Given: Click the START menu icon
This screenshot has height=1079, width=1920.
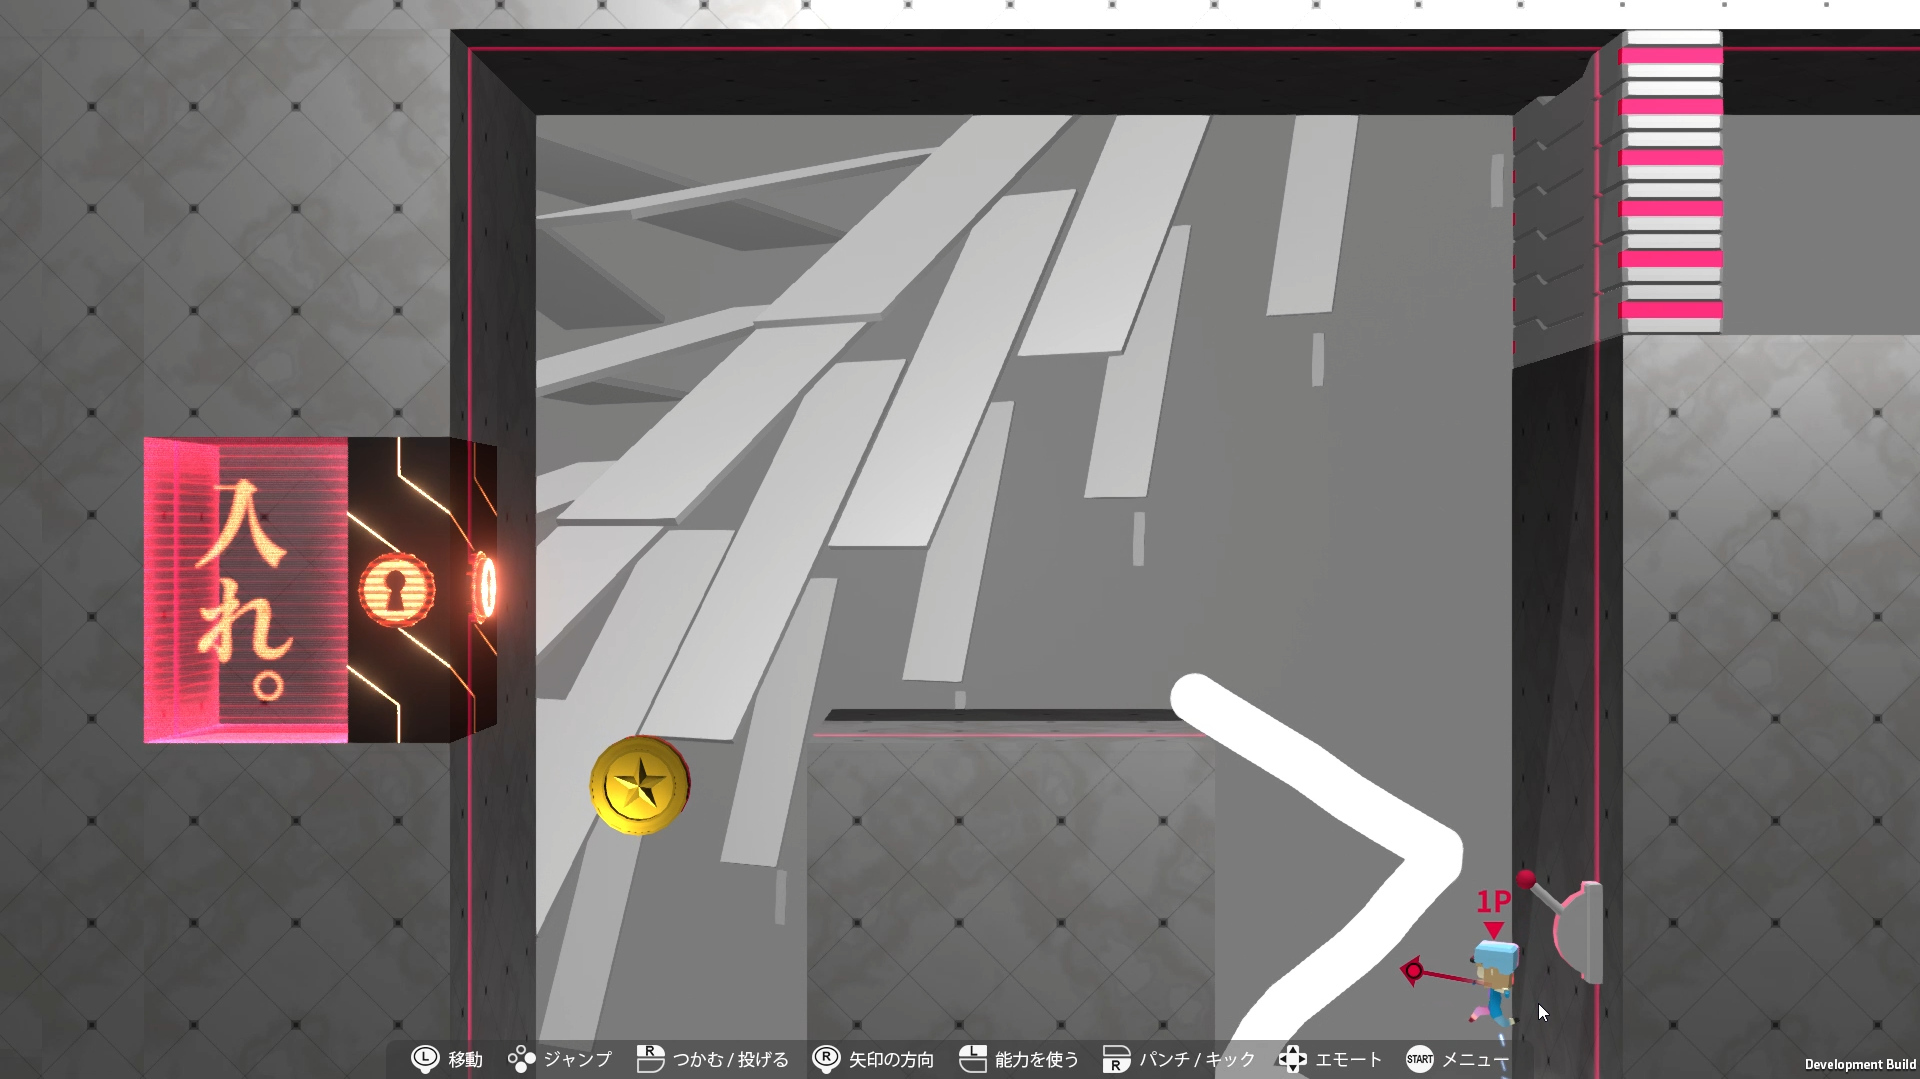Looking at the screenshot, I should click(x=1420, y=1059).
